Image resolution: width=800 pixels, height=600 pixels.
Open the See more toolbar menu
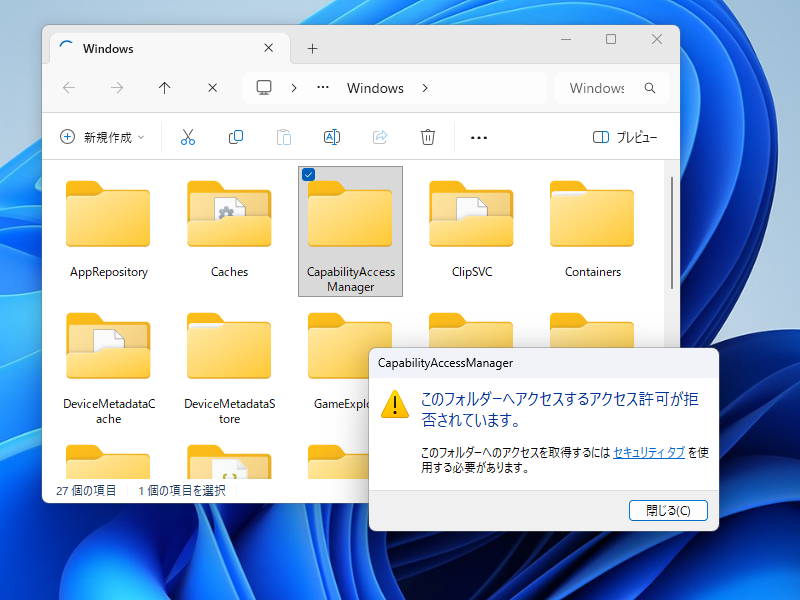click(479, 138)
